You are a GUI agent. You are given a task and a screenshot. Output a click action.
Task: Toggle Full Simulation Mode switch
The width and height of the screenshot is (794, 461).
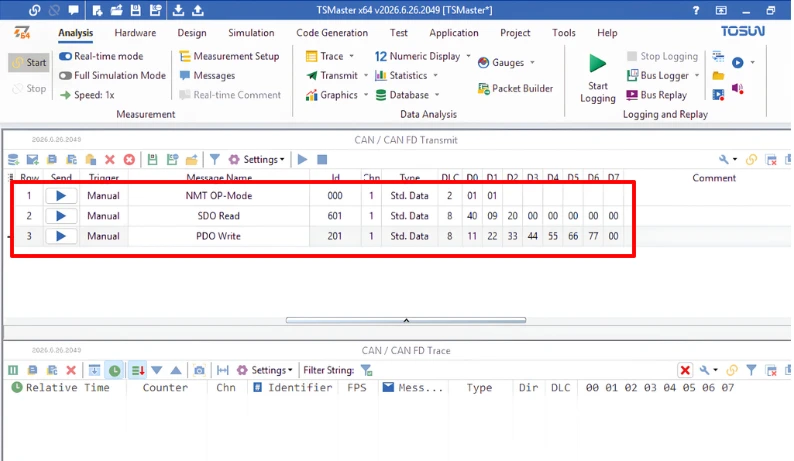click(x=65, y=75)
